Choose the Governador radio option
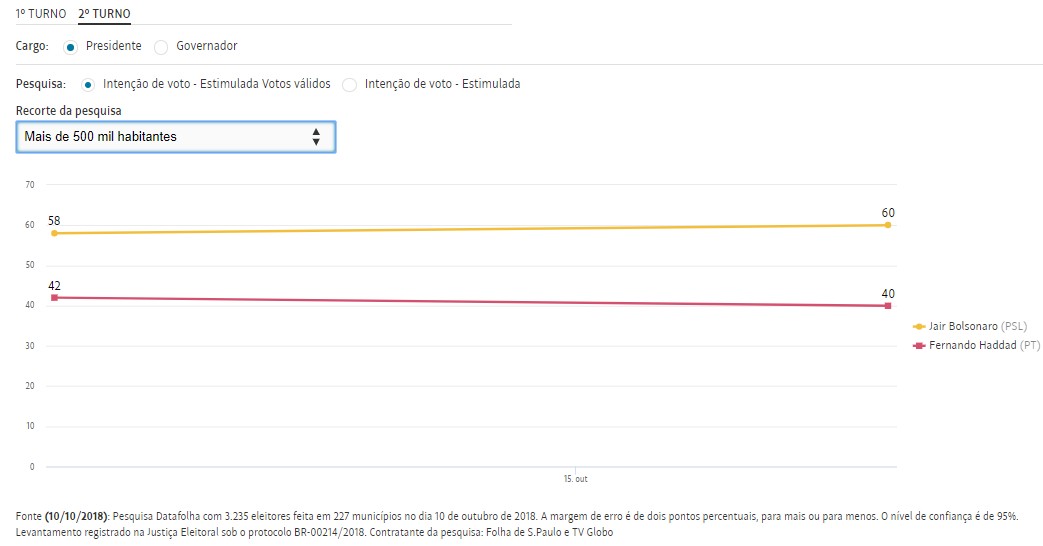This screenshot has height=546, width=1043. pyautogui.click(x=161, y=47)
